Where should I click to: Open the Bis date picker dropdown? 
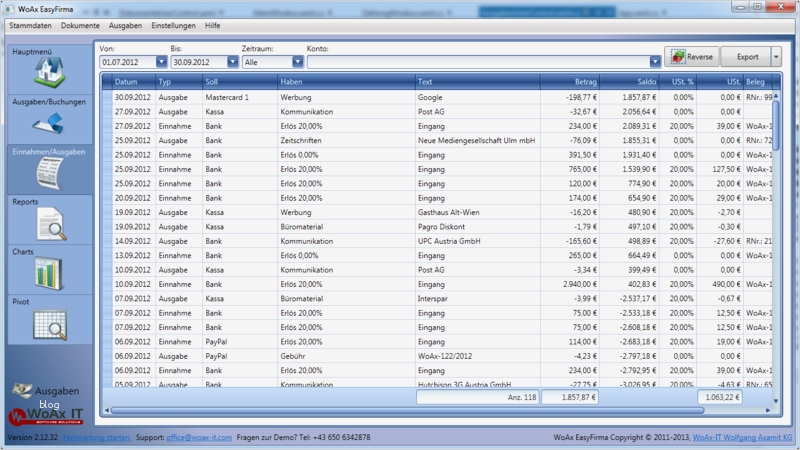[233, 62]
